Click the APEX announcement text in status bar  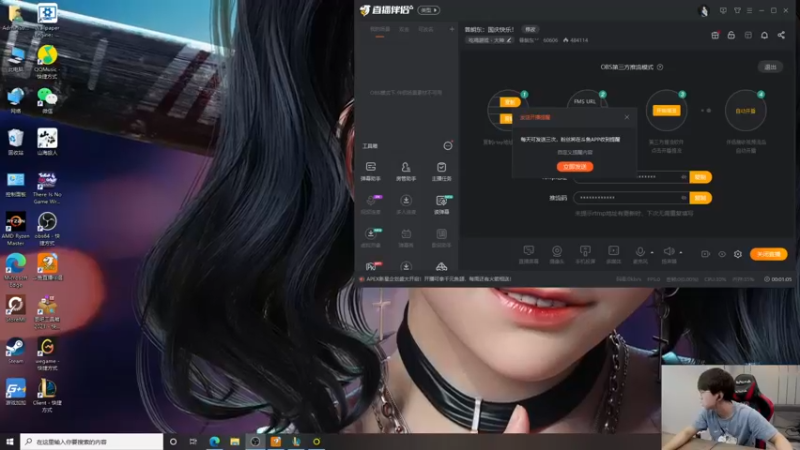438,279
